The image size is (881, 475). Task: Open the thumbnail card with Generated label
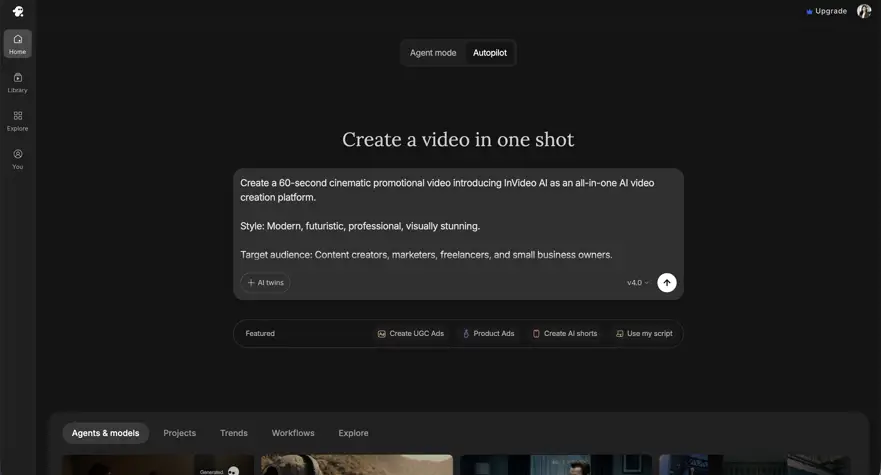[158, 465]
